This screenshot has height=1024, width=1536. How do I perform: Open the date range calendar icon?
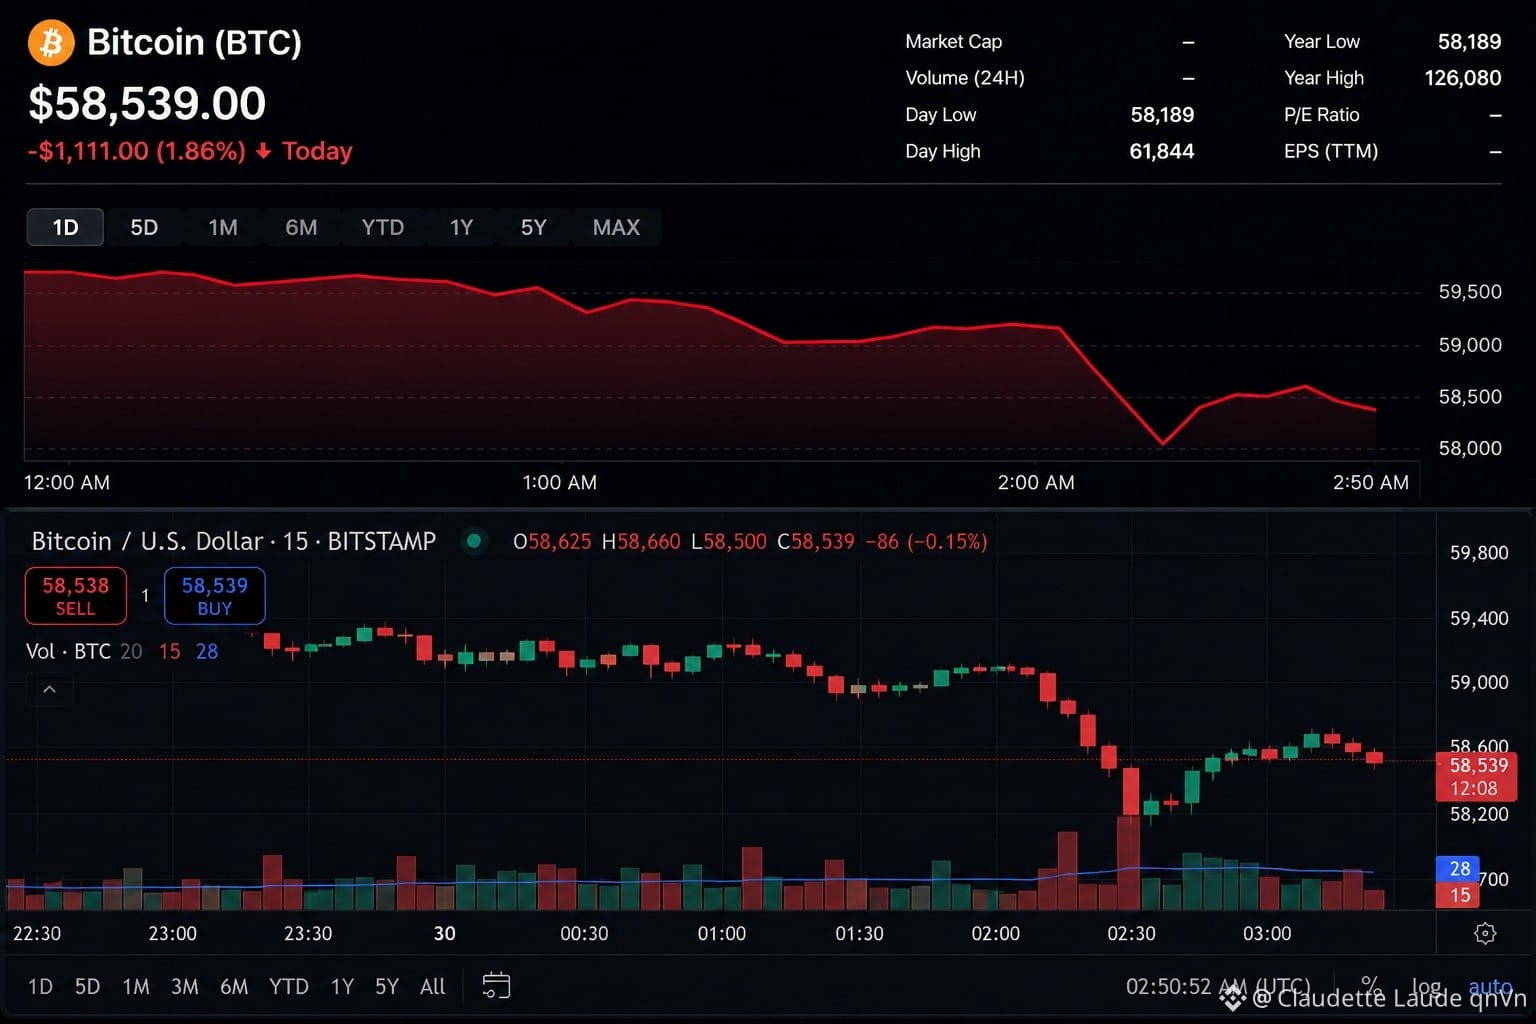[496, 986]
